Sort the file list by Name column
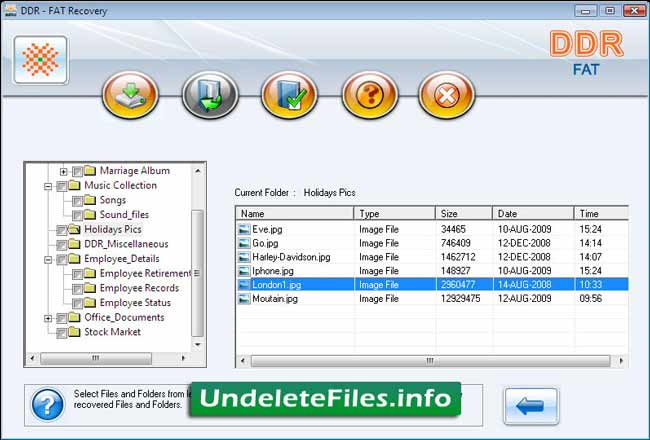650x440 pixels. pos(295,214)
